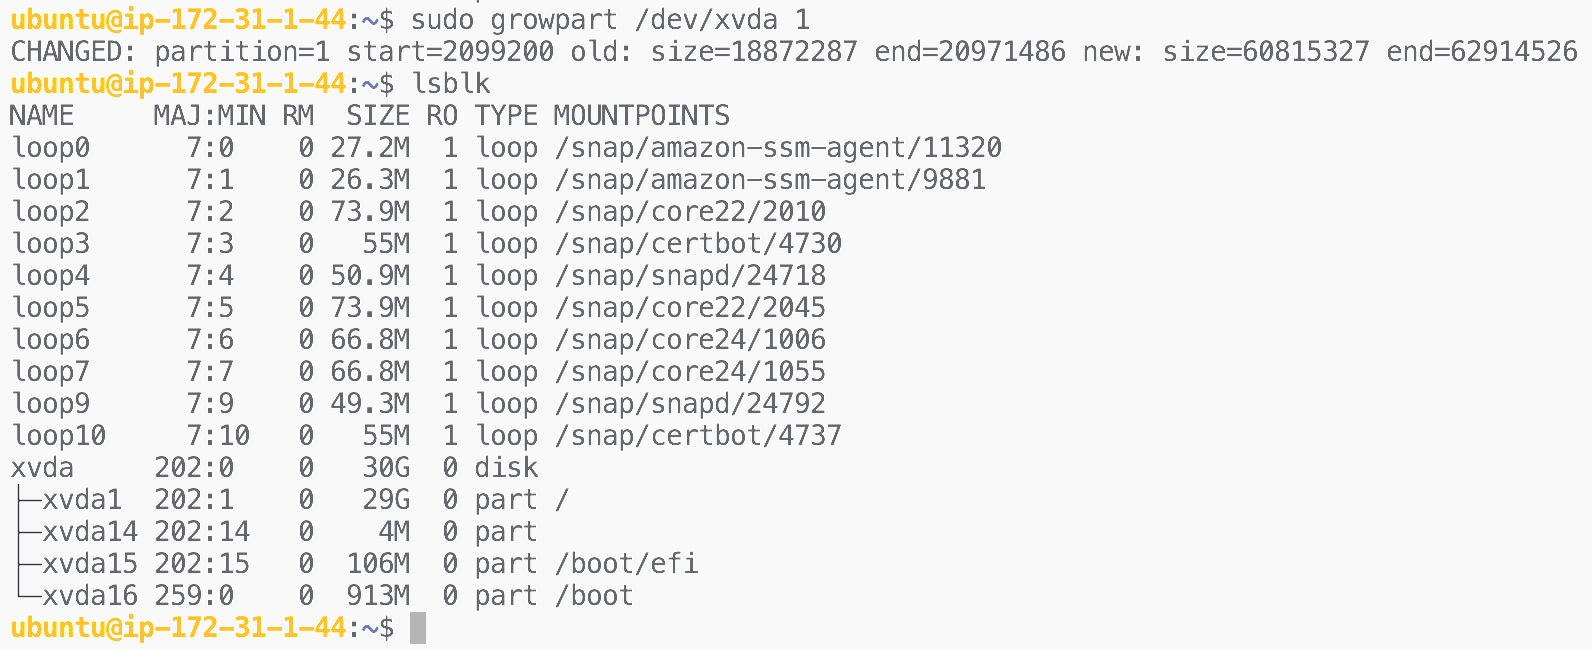Click the word CHANGED in growpart output

point(66,51)
